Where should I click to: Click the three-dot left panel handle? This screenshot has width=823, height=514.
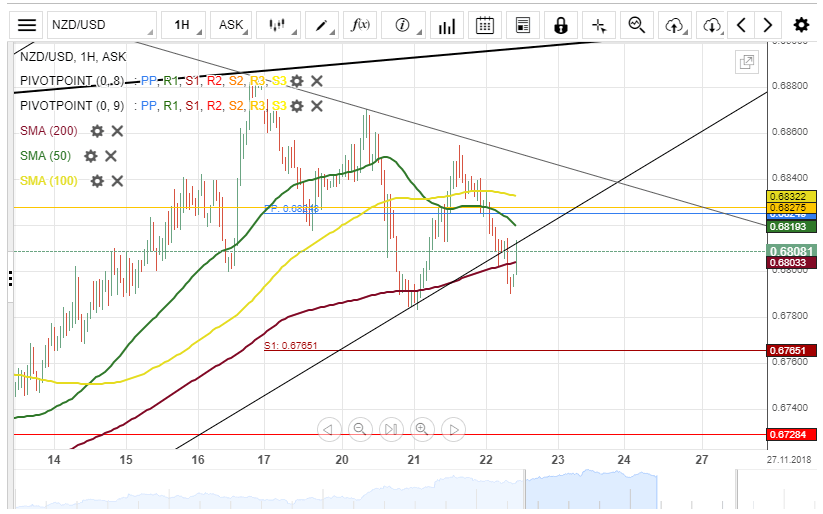(10, 278)
